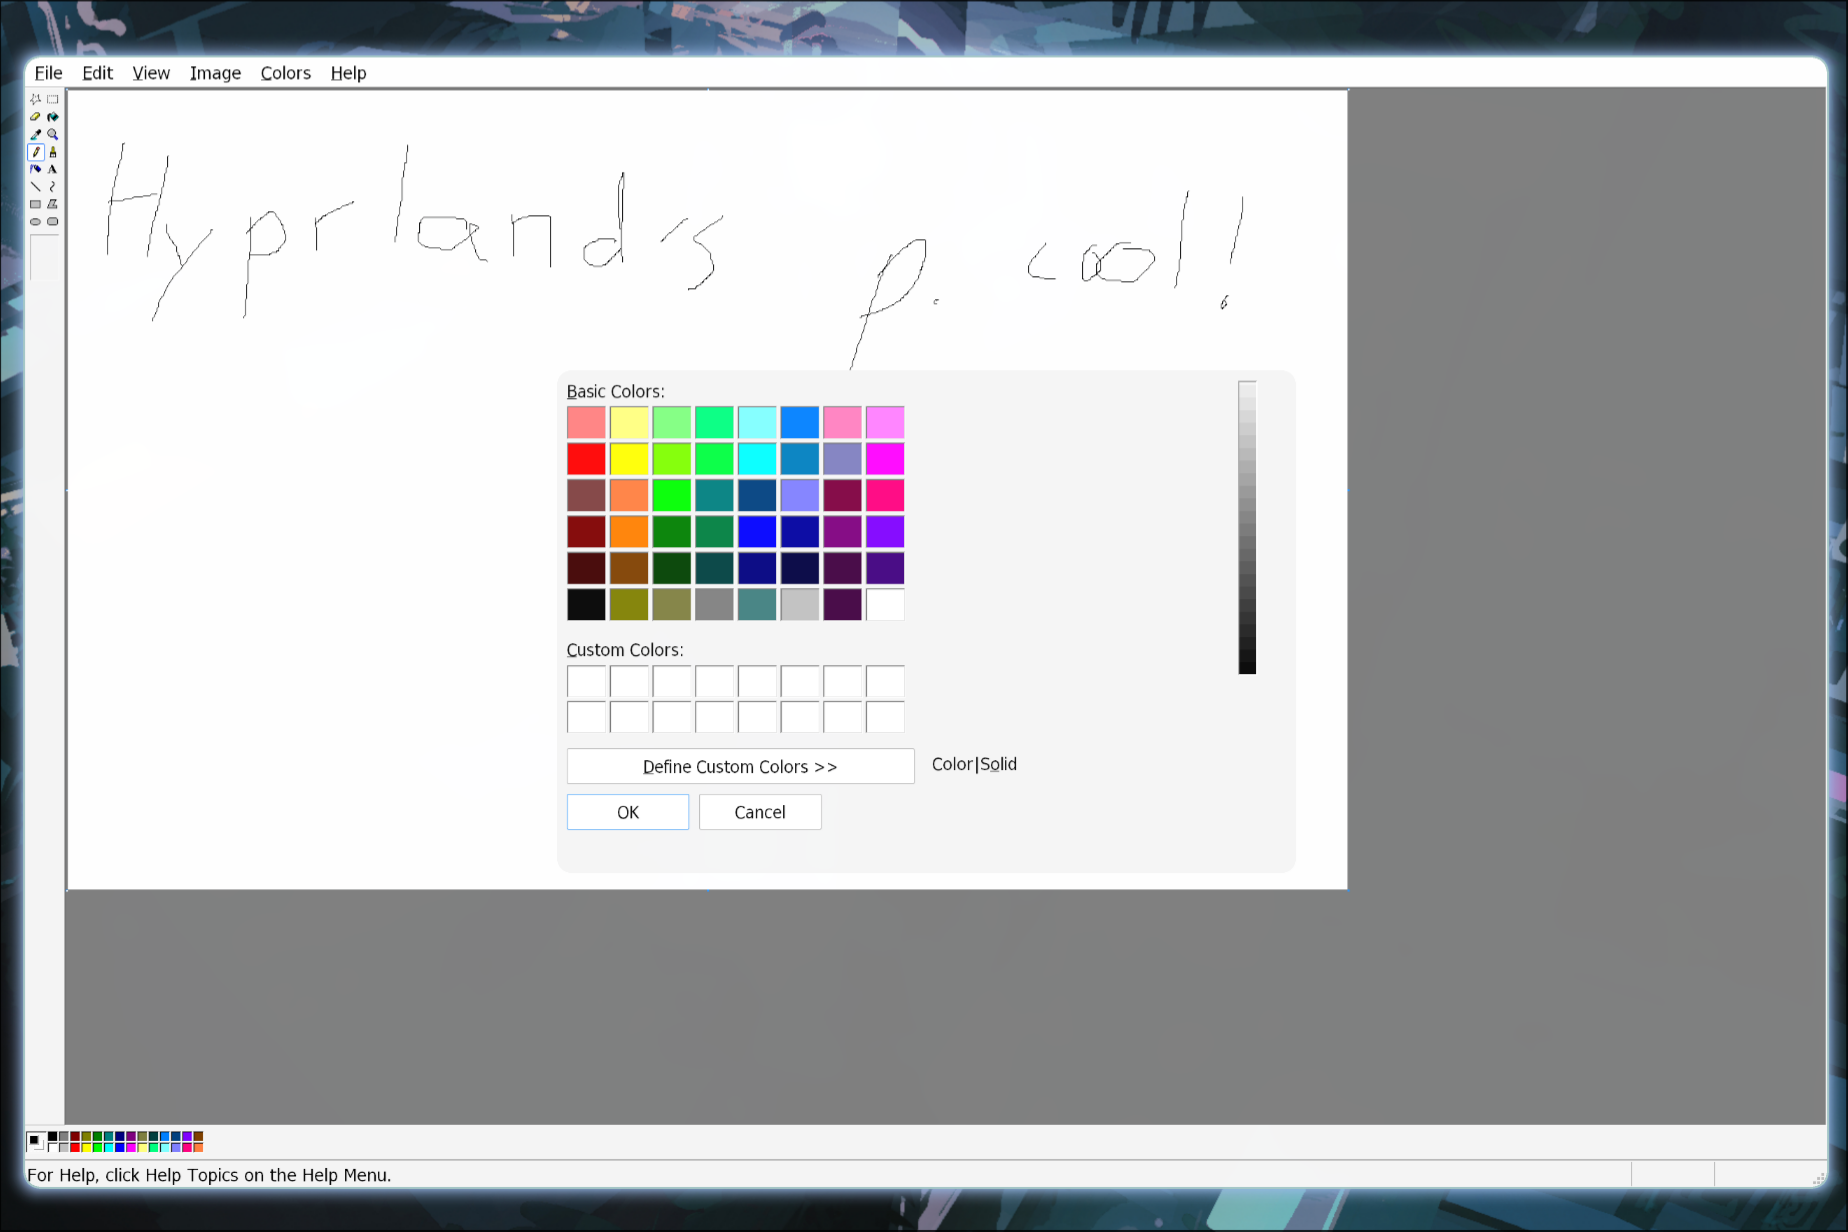Select the Ellipse tool
Screen dimensions: 1848x1232
tap(35, 221)
